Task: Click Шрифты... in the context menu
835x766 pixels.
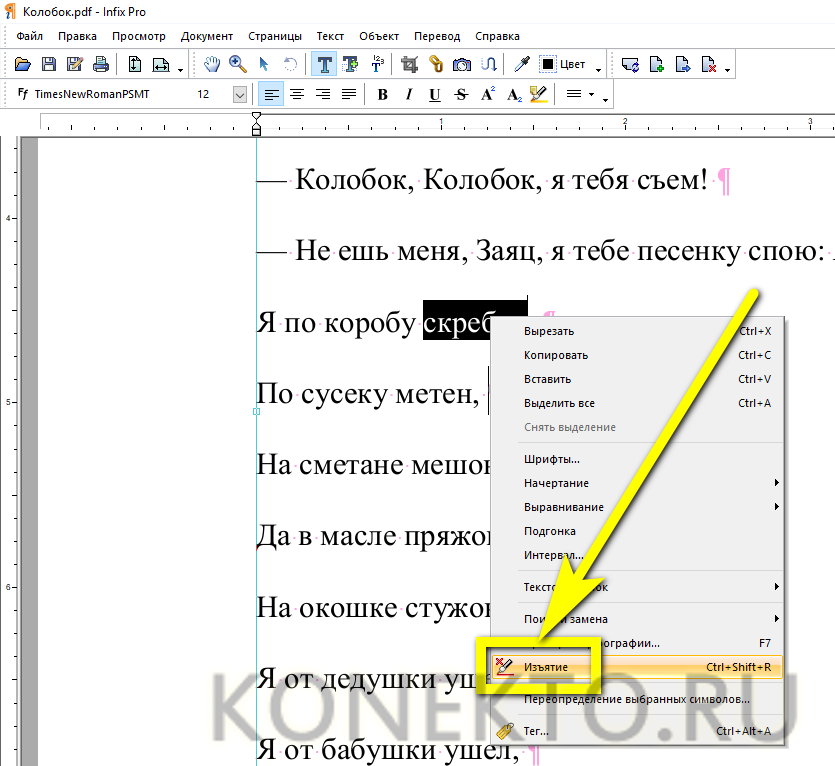Action: [551, 459]
